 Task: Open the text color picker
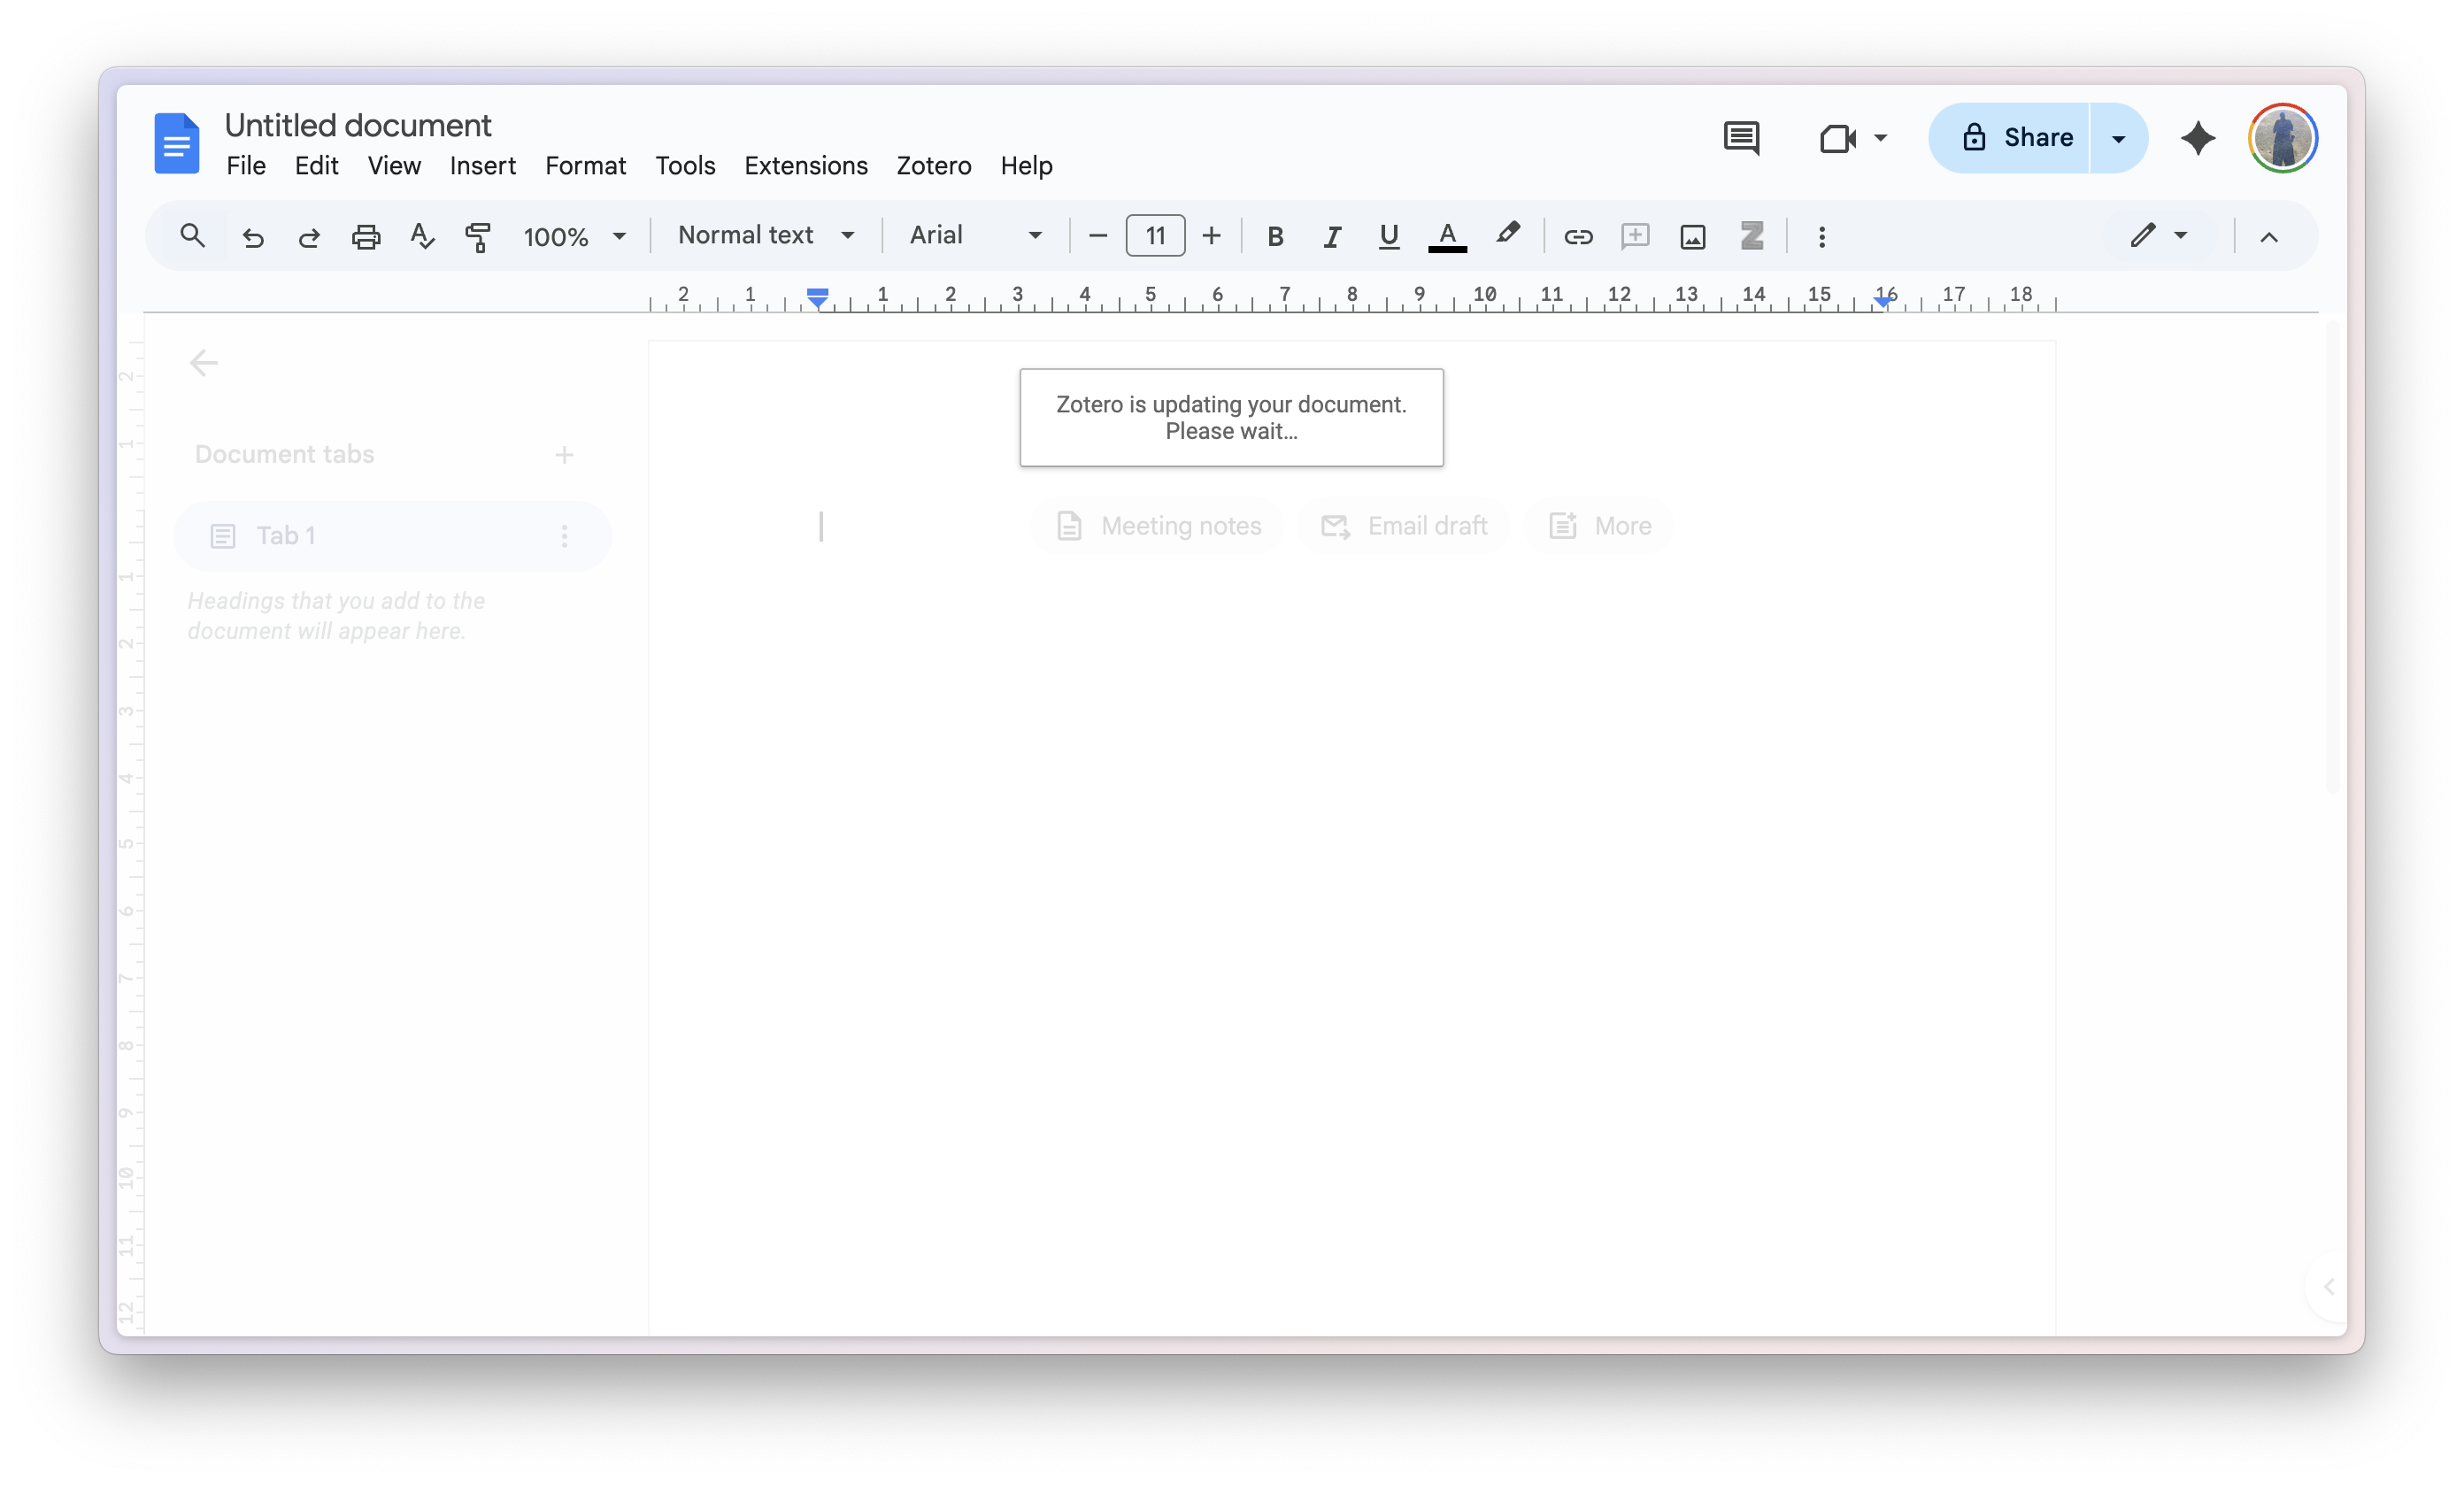(x=1446, y=237)
